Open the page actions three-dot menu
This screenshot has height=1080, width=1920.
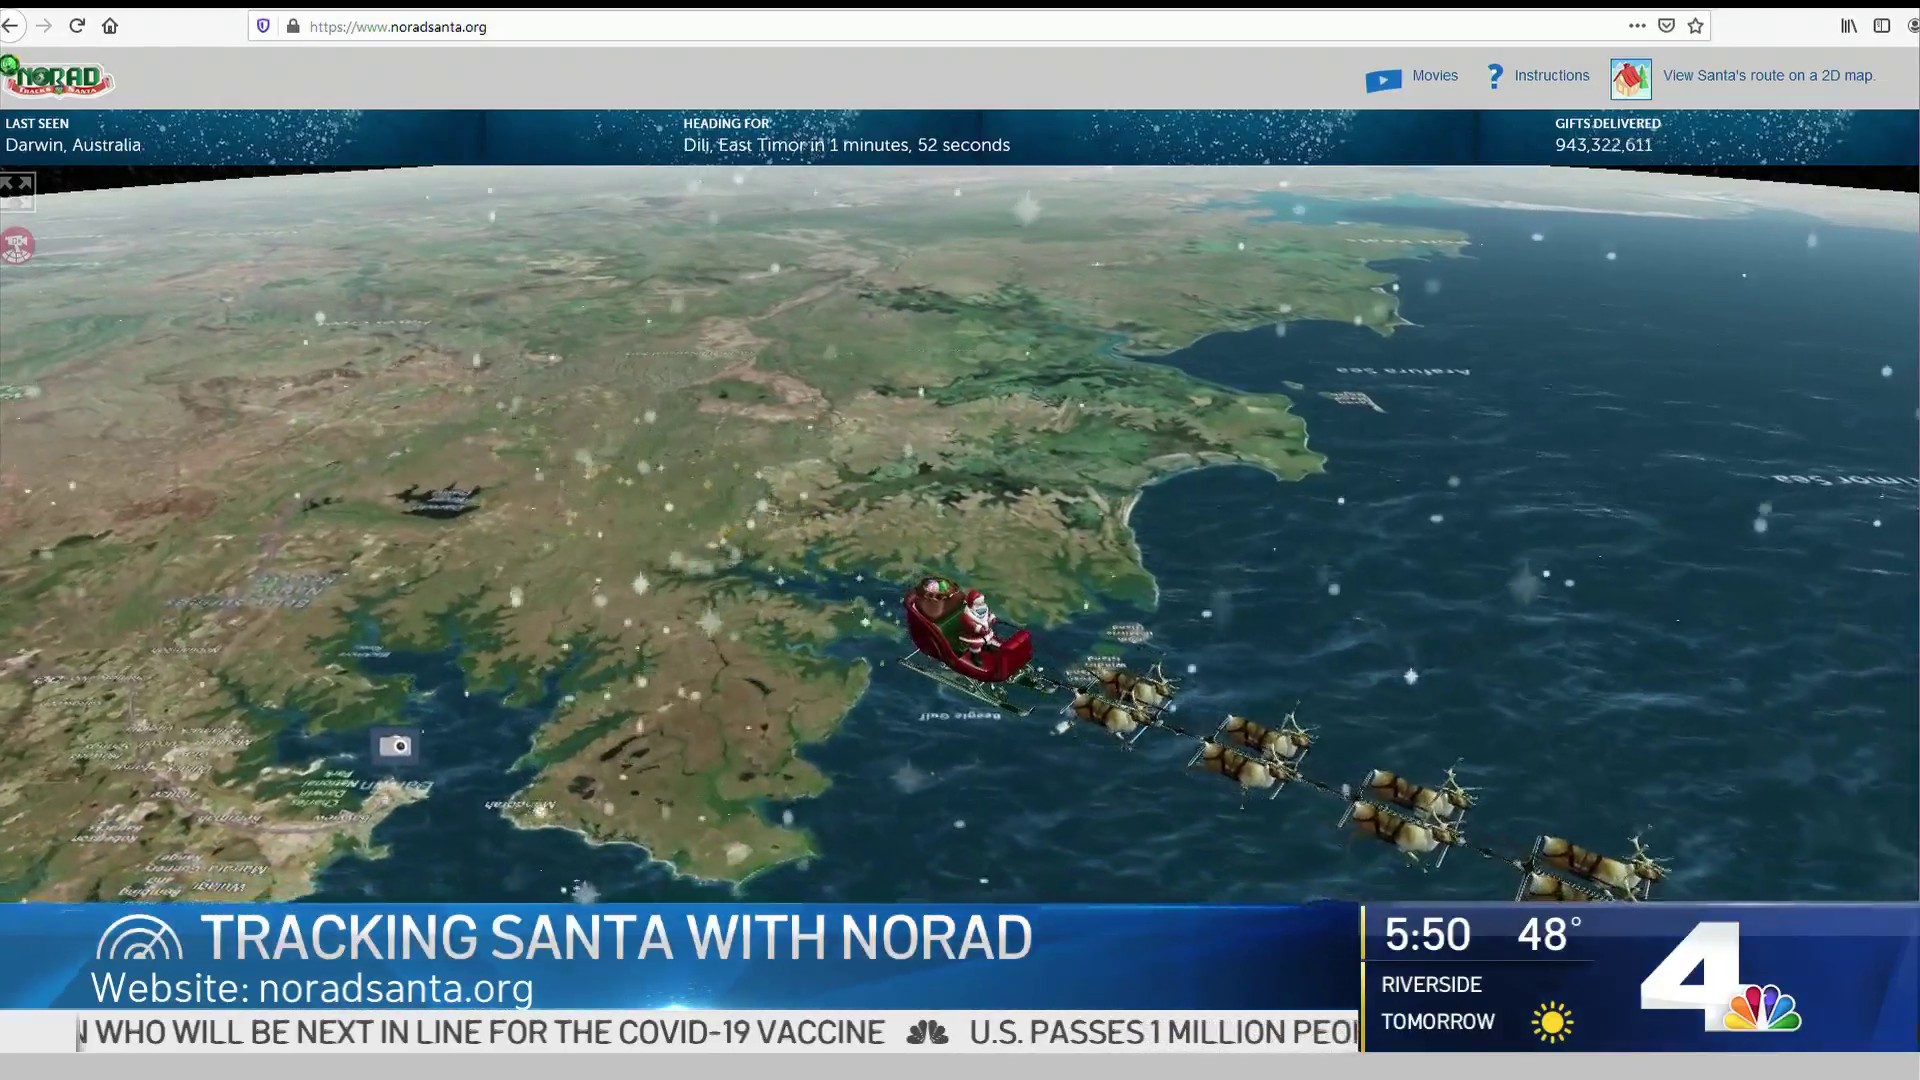click(x=1637, y=26)
